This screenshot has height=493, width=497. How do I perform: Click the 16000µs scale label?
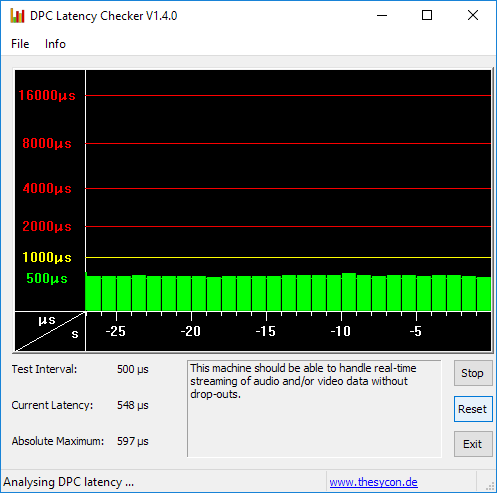[47, 95]
